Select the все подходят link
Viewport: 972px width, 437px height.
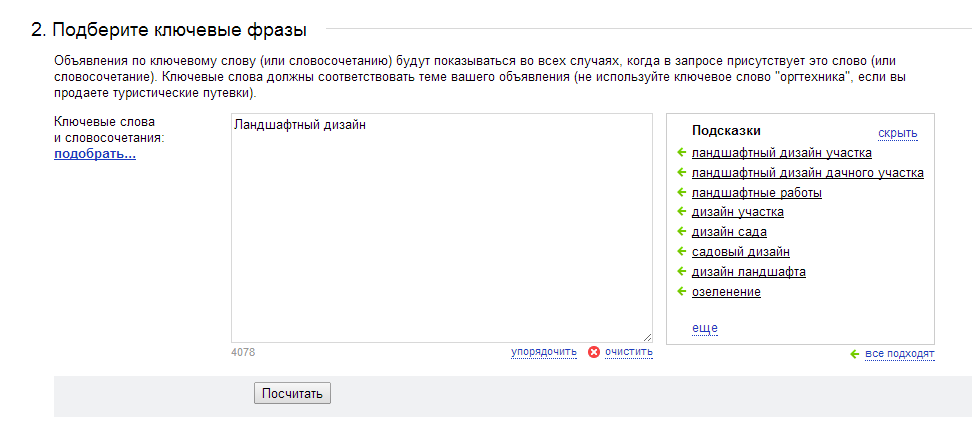point(899,354)
